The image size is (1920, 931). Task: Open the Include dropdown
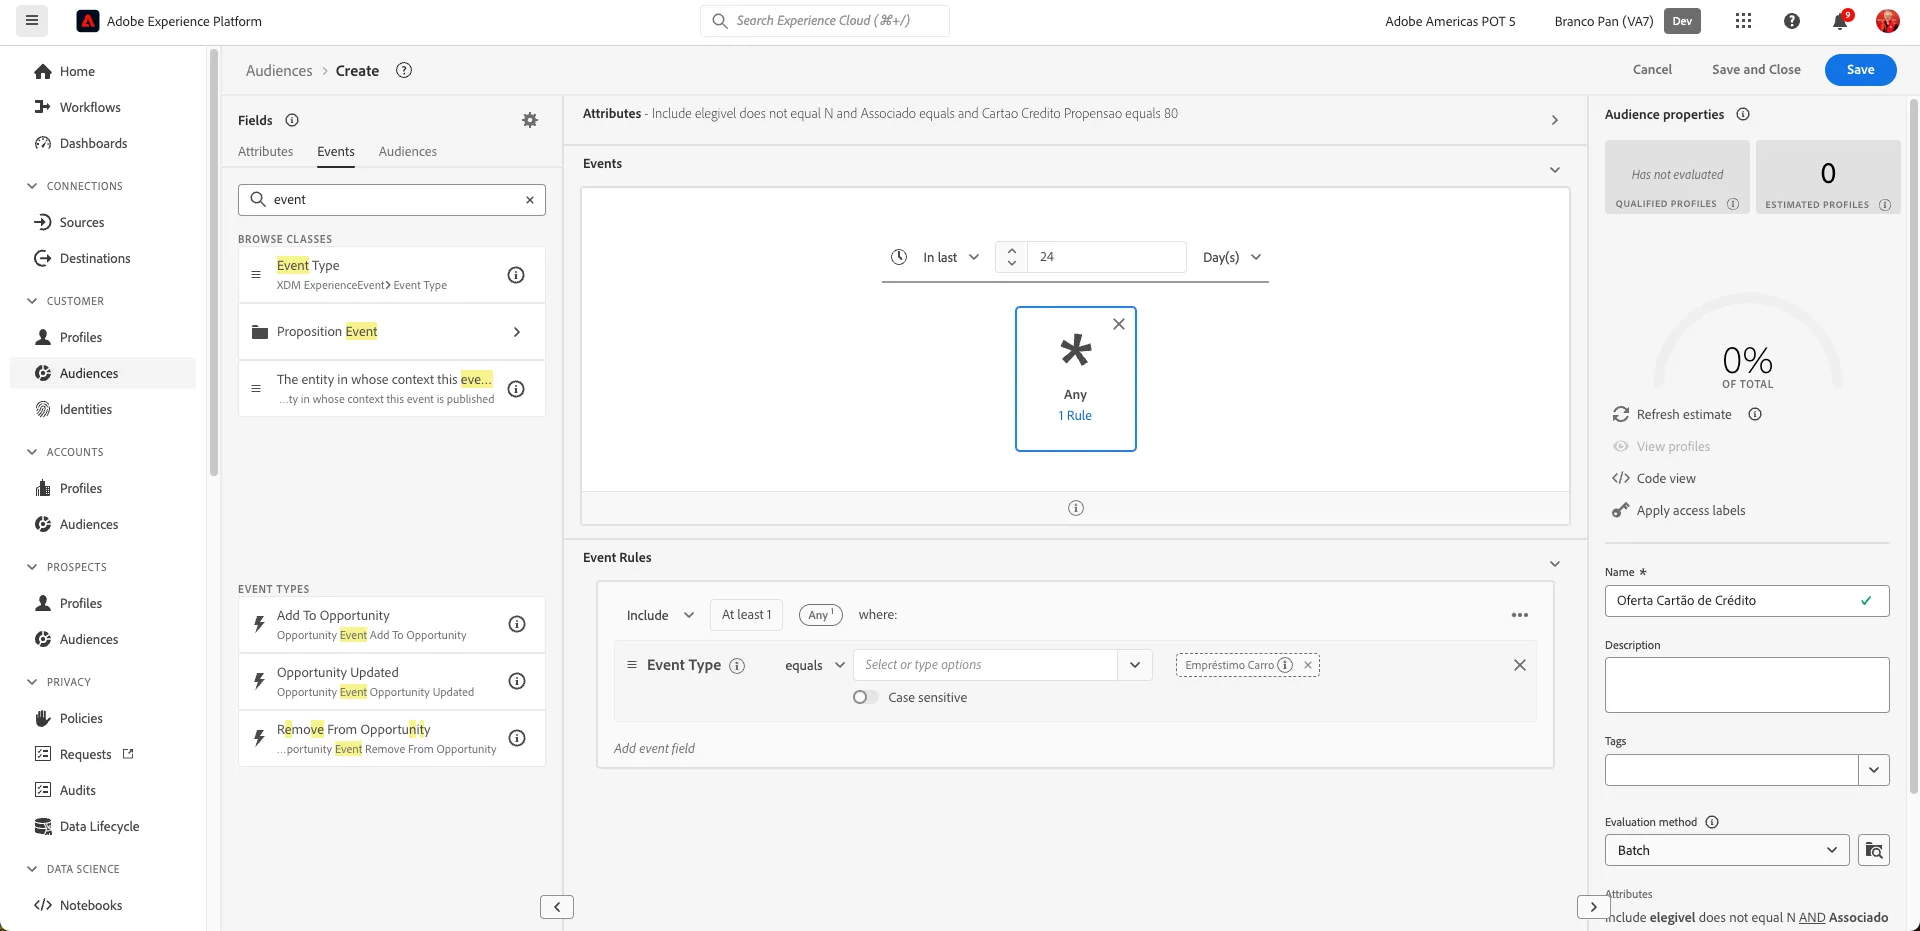(660, 615)
